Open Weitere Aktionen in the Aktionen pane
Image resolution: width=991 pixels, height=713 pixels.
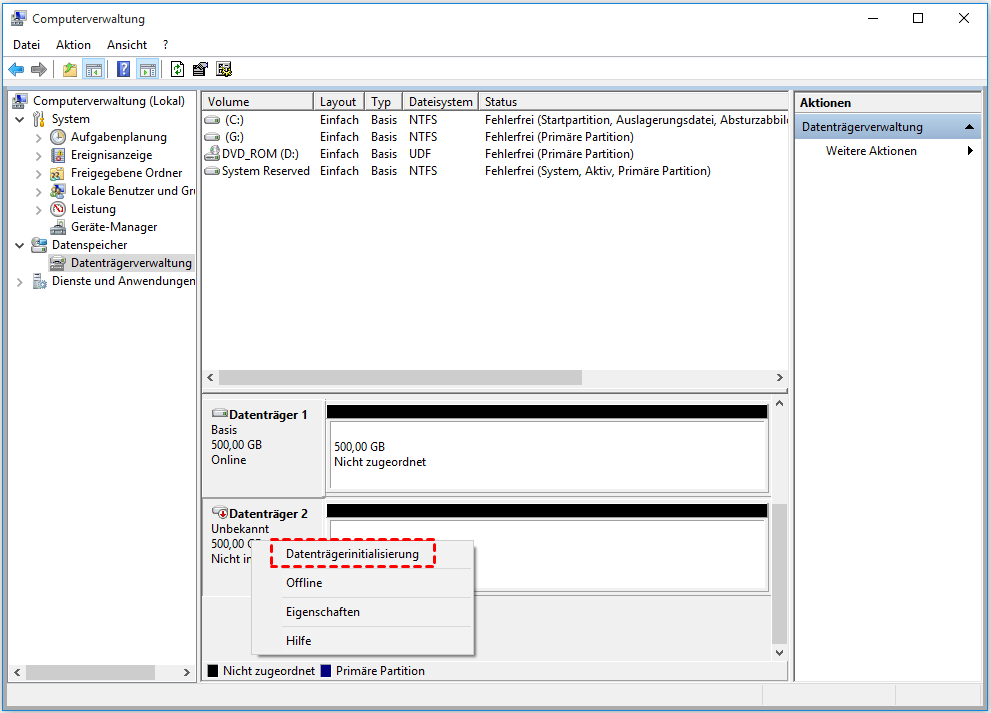[871, 151]
